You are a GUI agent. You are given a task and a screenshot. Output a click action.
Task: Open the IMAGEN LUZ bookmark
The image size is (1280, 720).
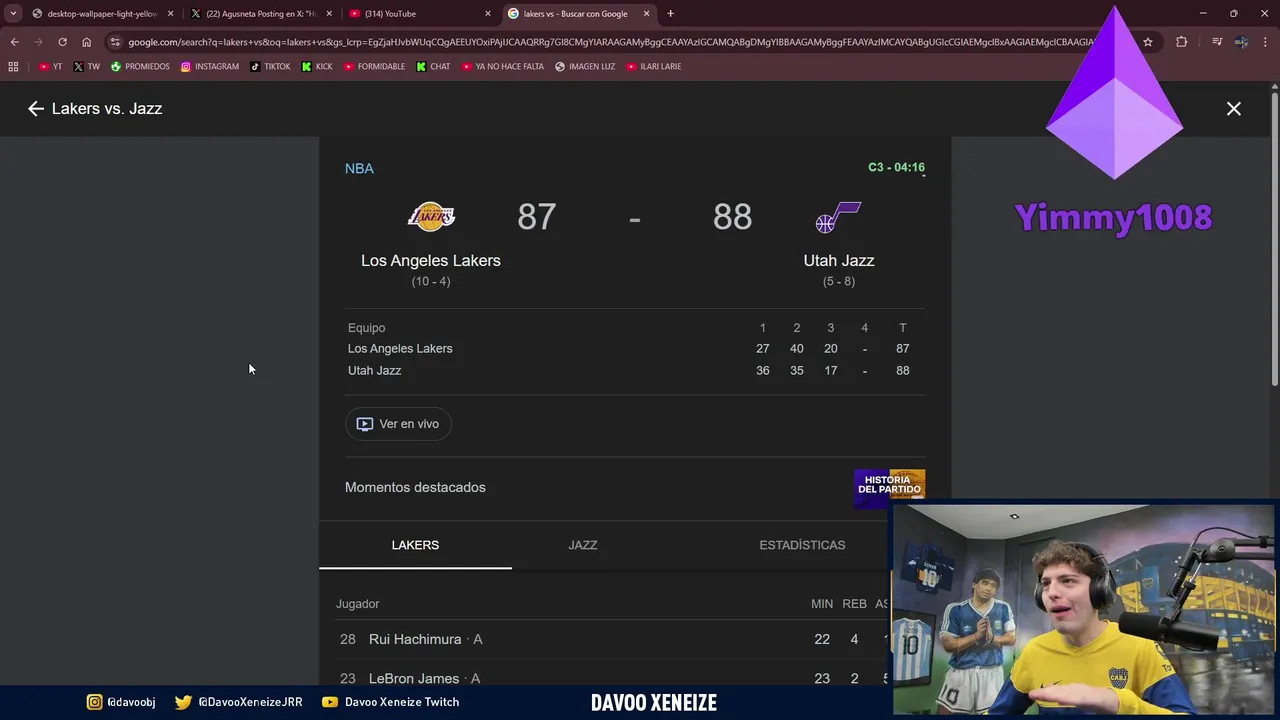[x=585, y=67]
